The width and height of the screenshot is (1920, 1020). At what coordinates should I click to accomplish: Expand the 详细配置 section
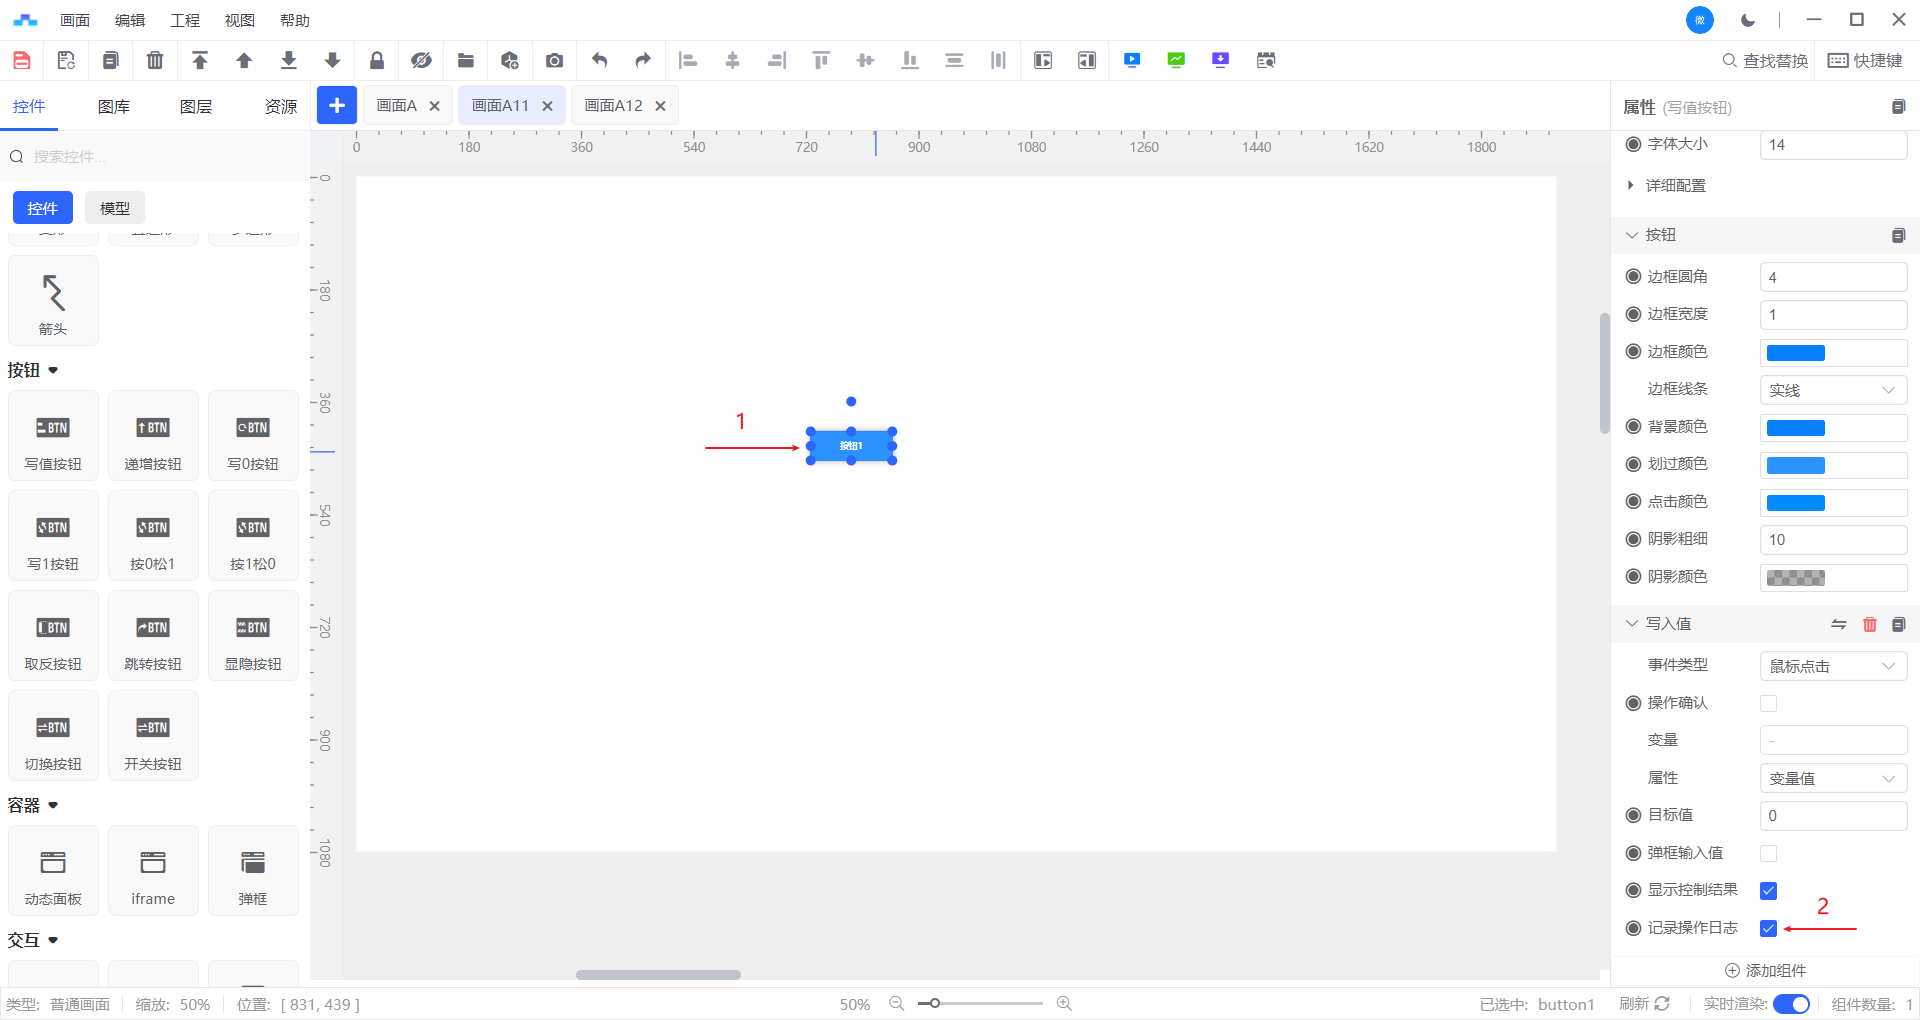pyautogui.click(x=1675, y=186)
